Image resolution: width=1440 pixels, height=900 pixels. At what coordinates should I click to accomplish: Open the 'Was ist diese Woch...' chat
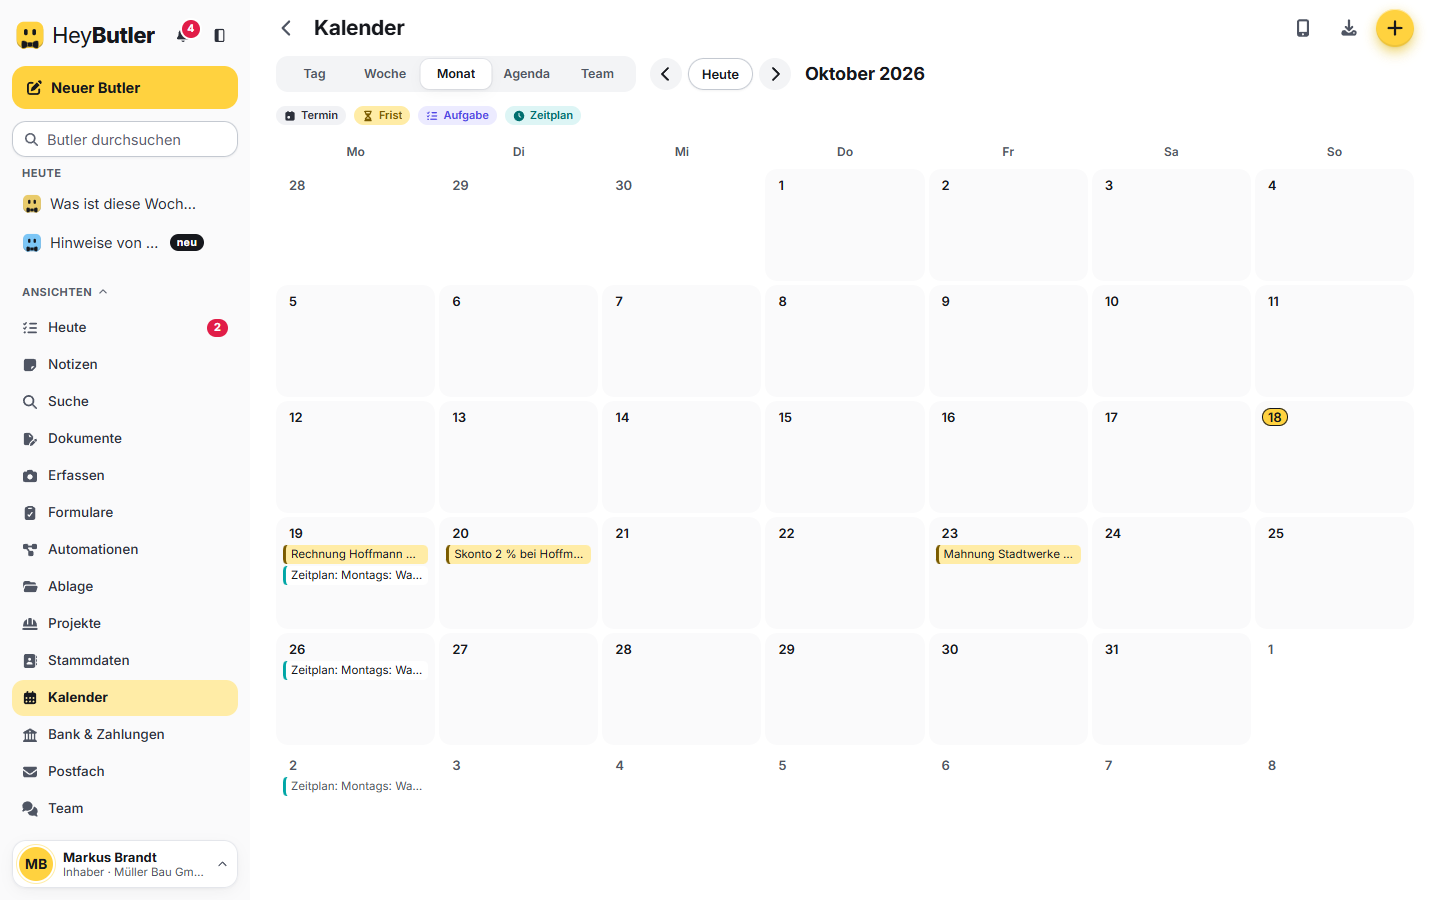point(125,204)
